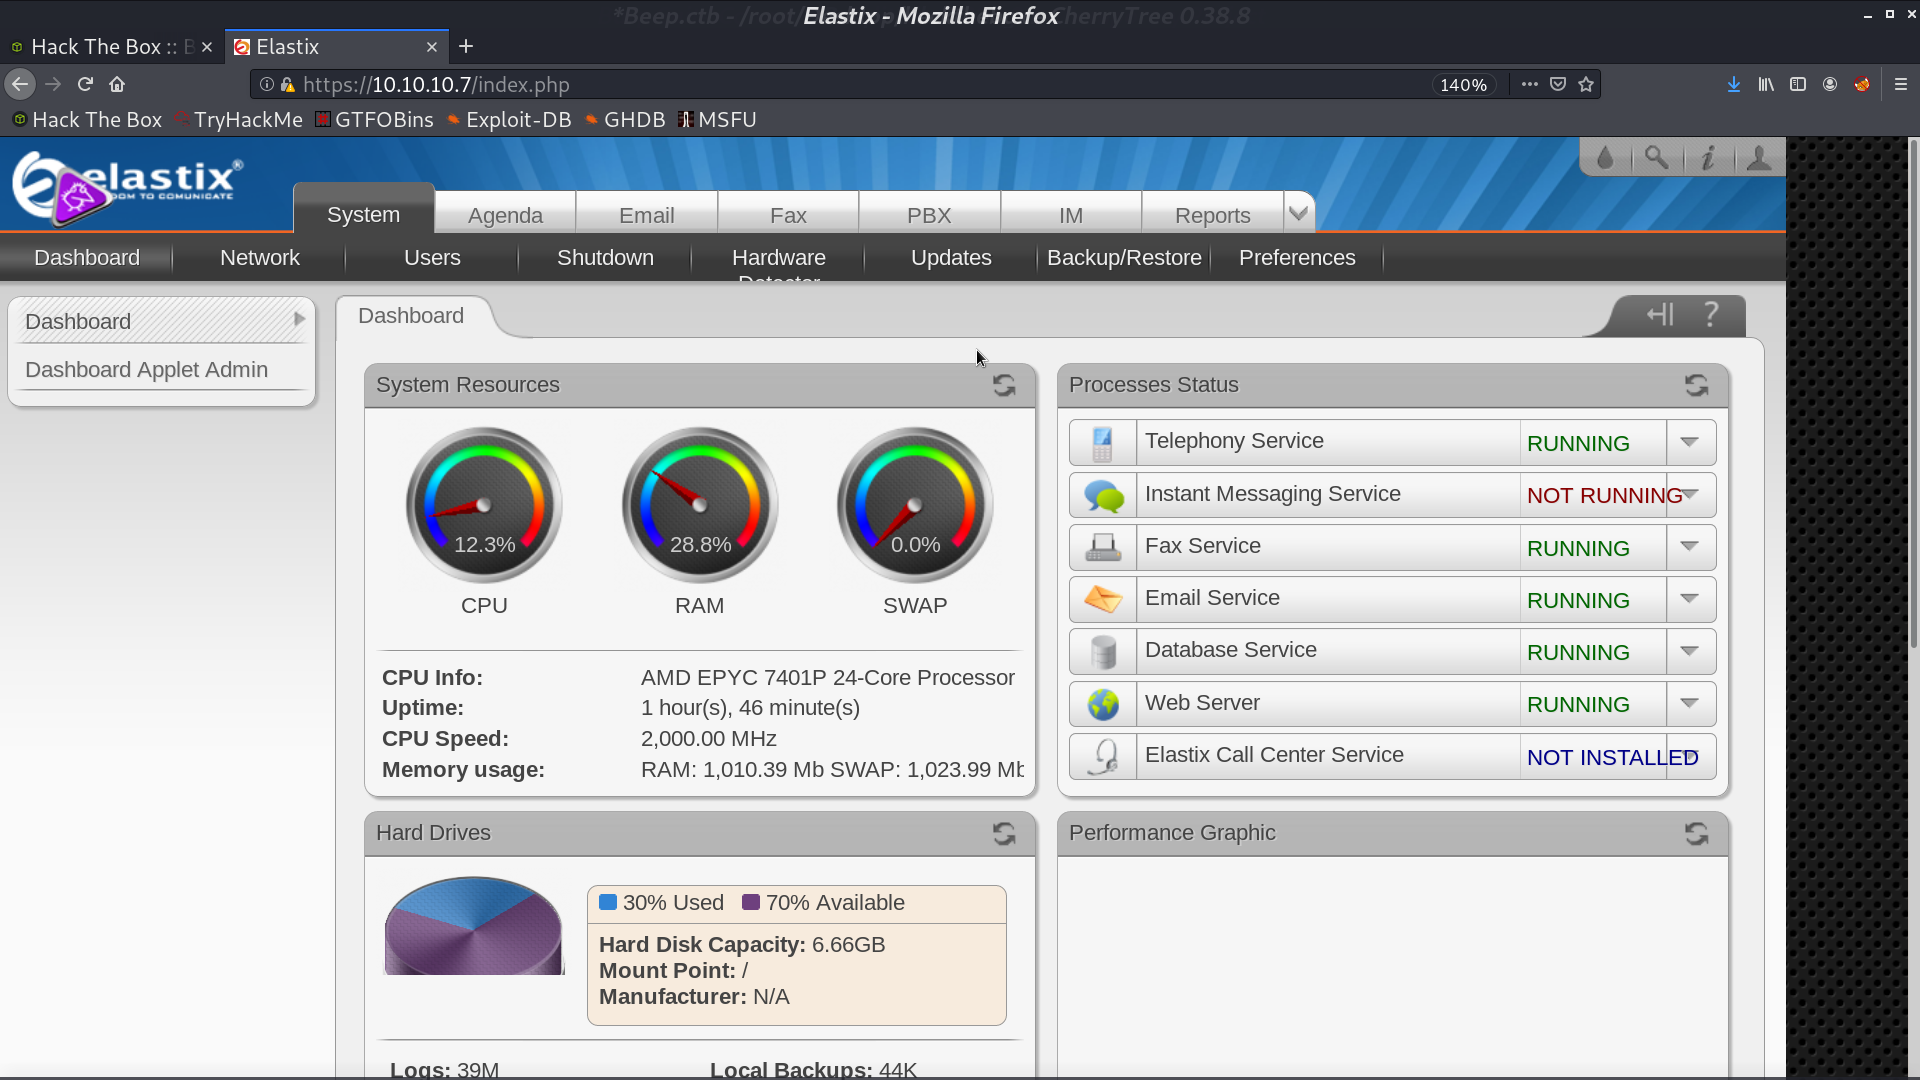Refresh the Hard Drives applet
Image resolution: width=1920 pixels, height=1080 pixels.
1004,833
